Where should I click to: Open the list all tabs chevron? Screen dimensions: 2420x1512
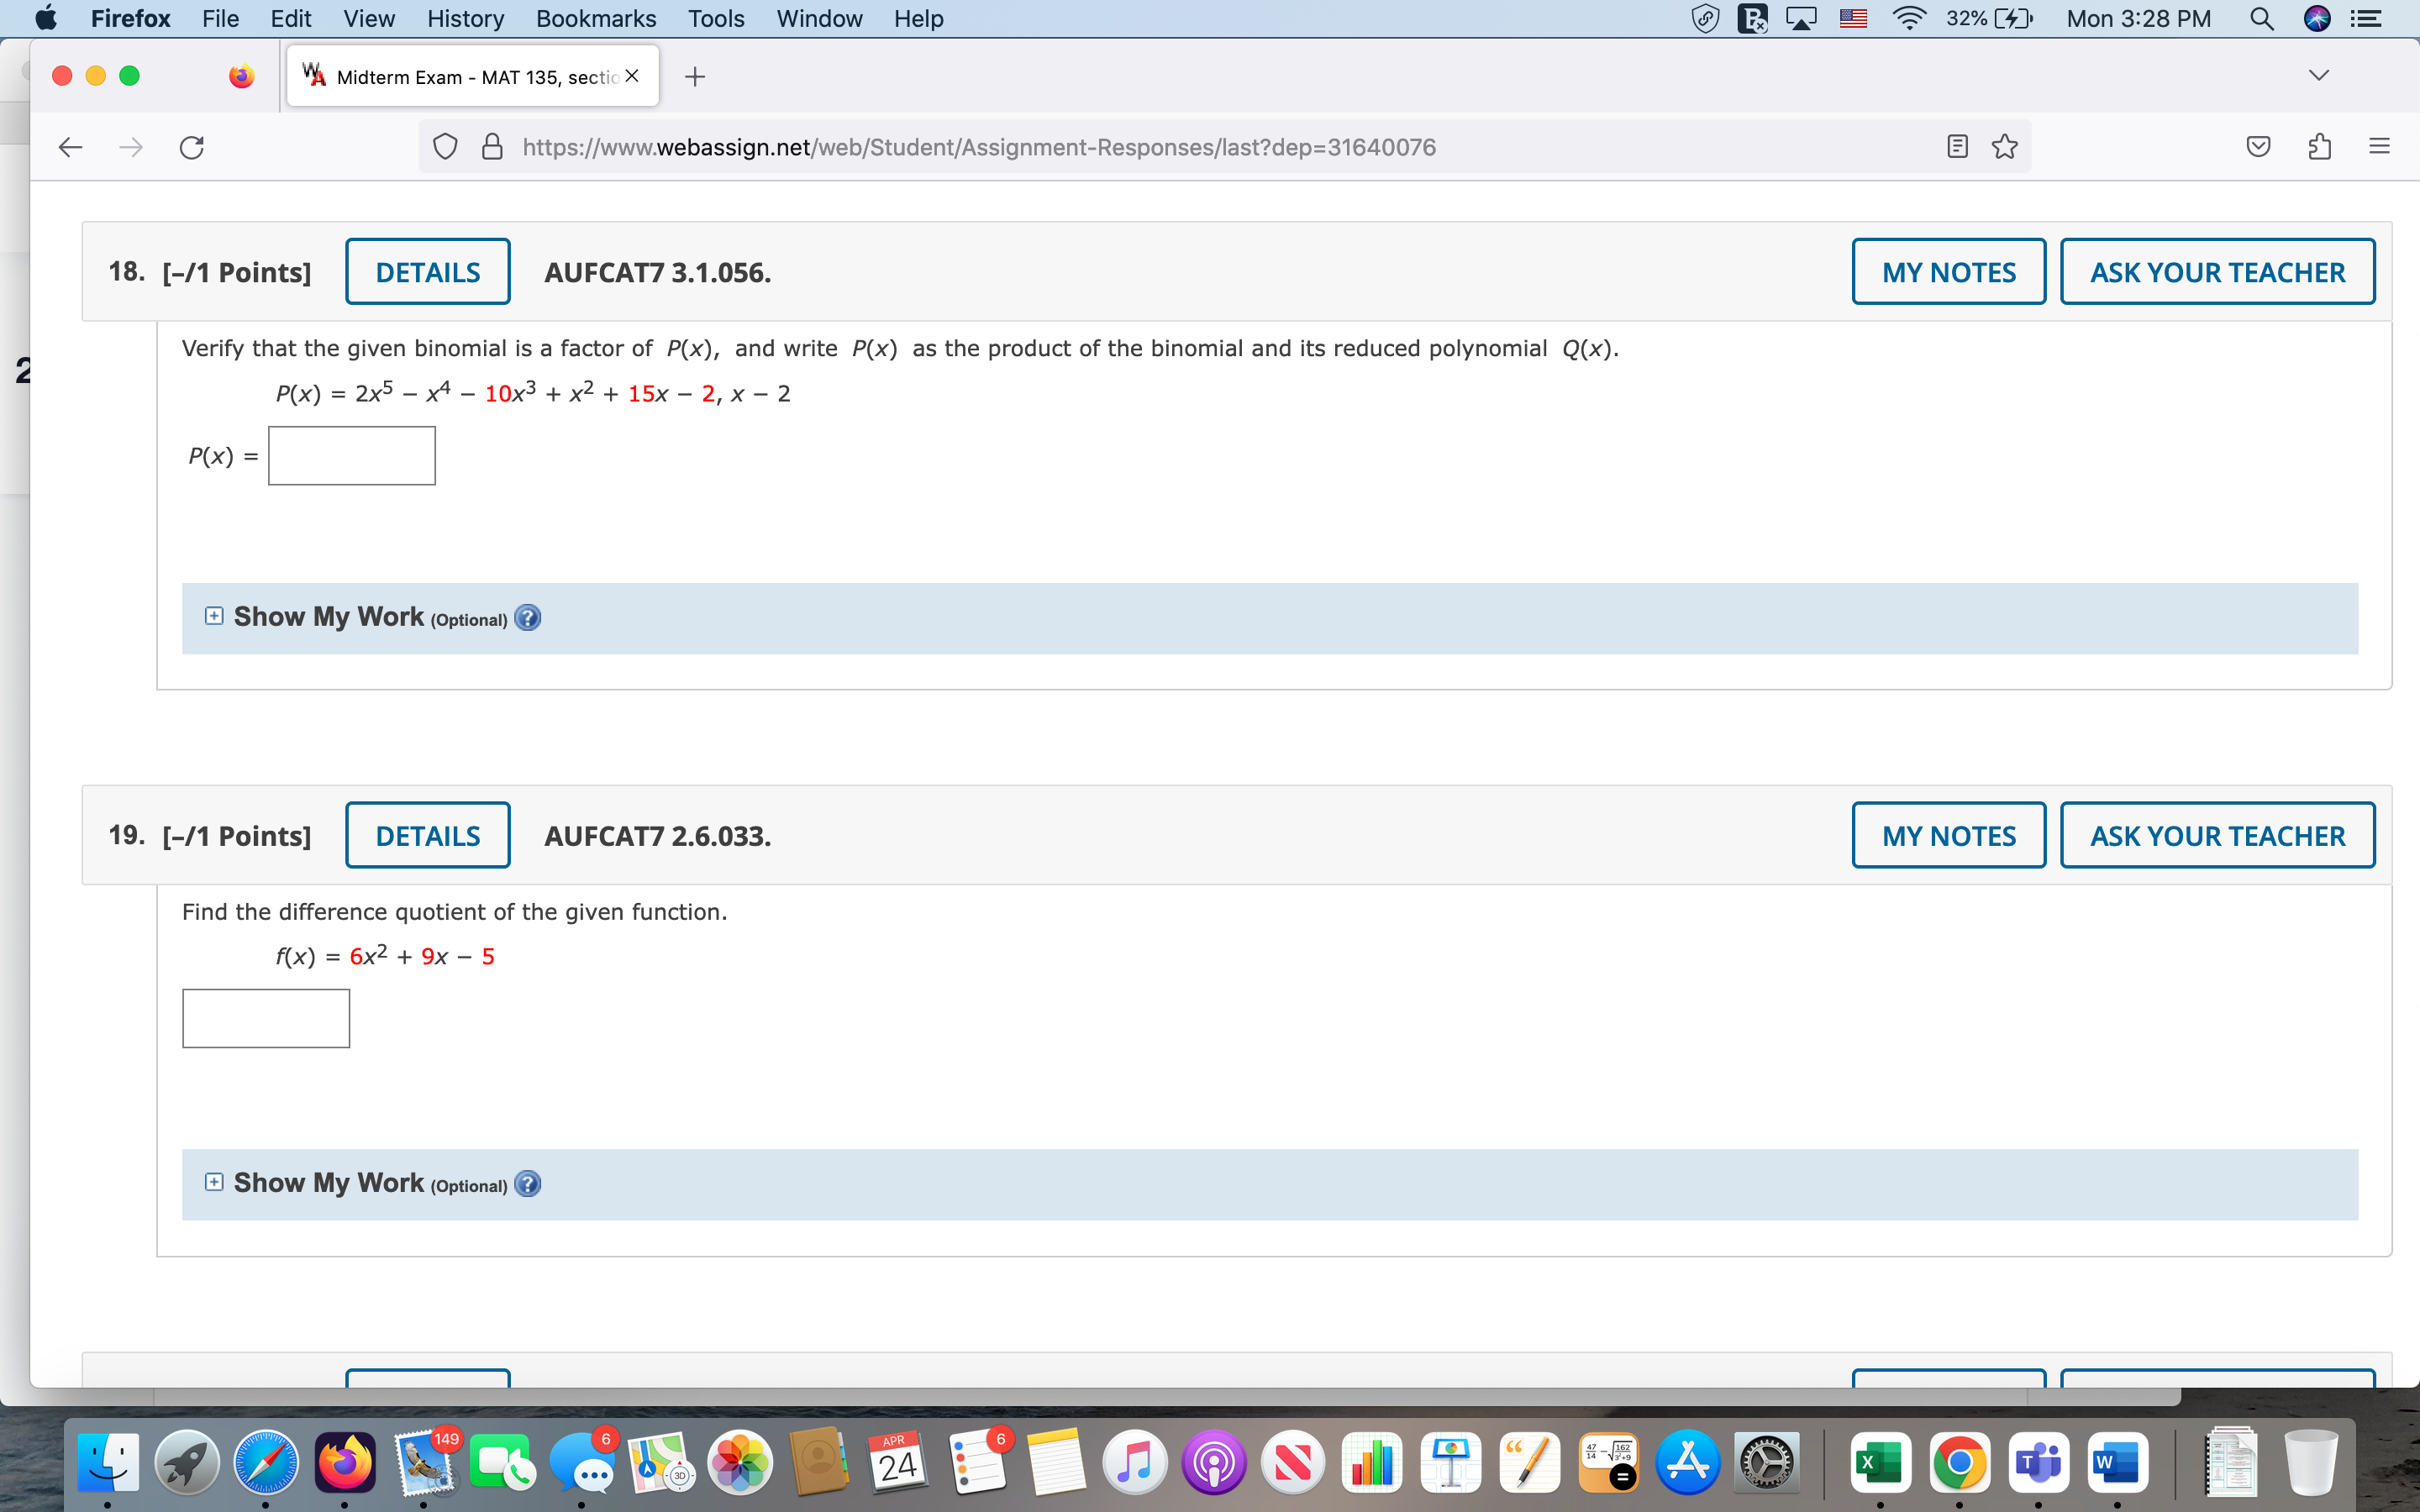(x=2318, y=73)
